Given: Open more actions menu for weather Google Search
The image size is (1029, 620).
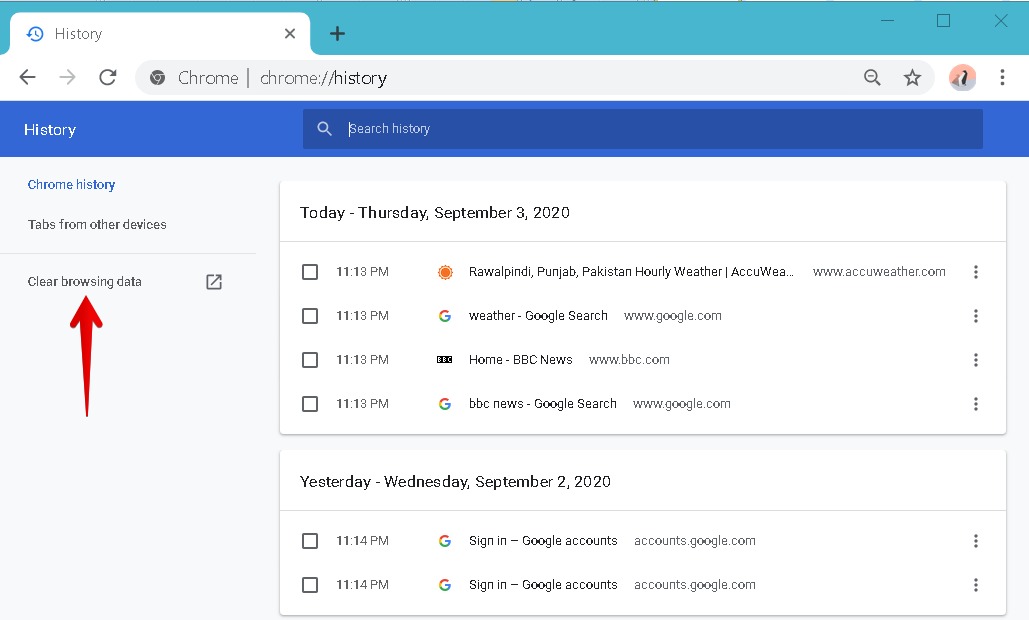Looking at the screenshot, I should coord(976,316).
